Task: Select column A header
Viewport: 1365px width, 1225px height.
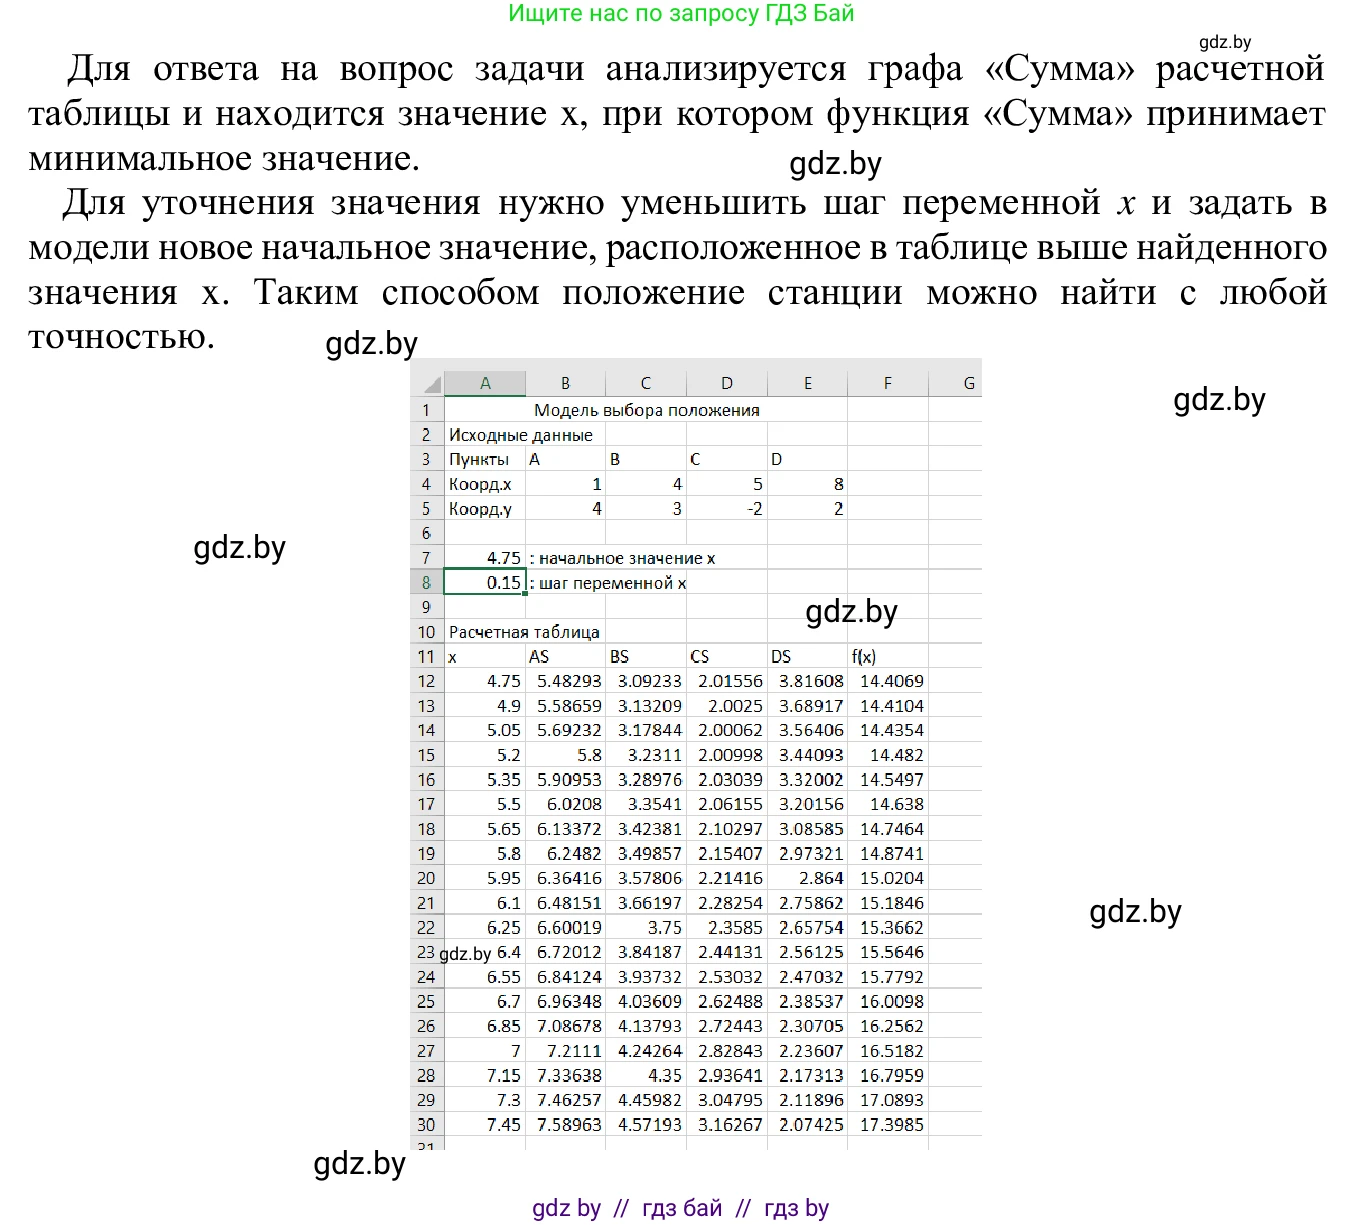Action: (485, 383)
